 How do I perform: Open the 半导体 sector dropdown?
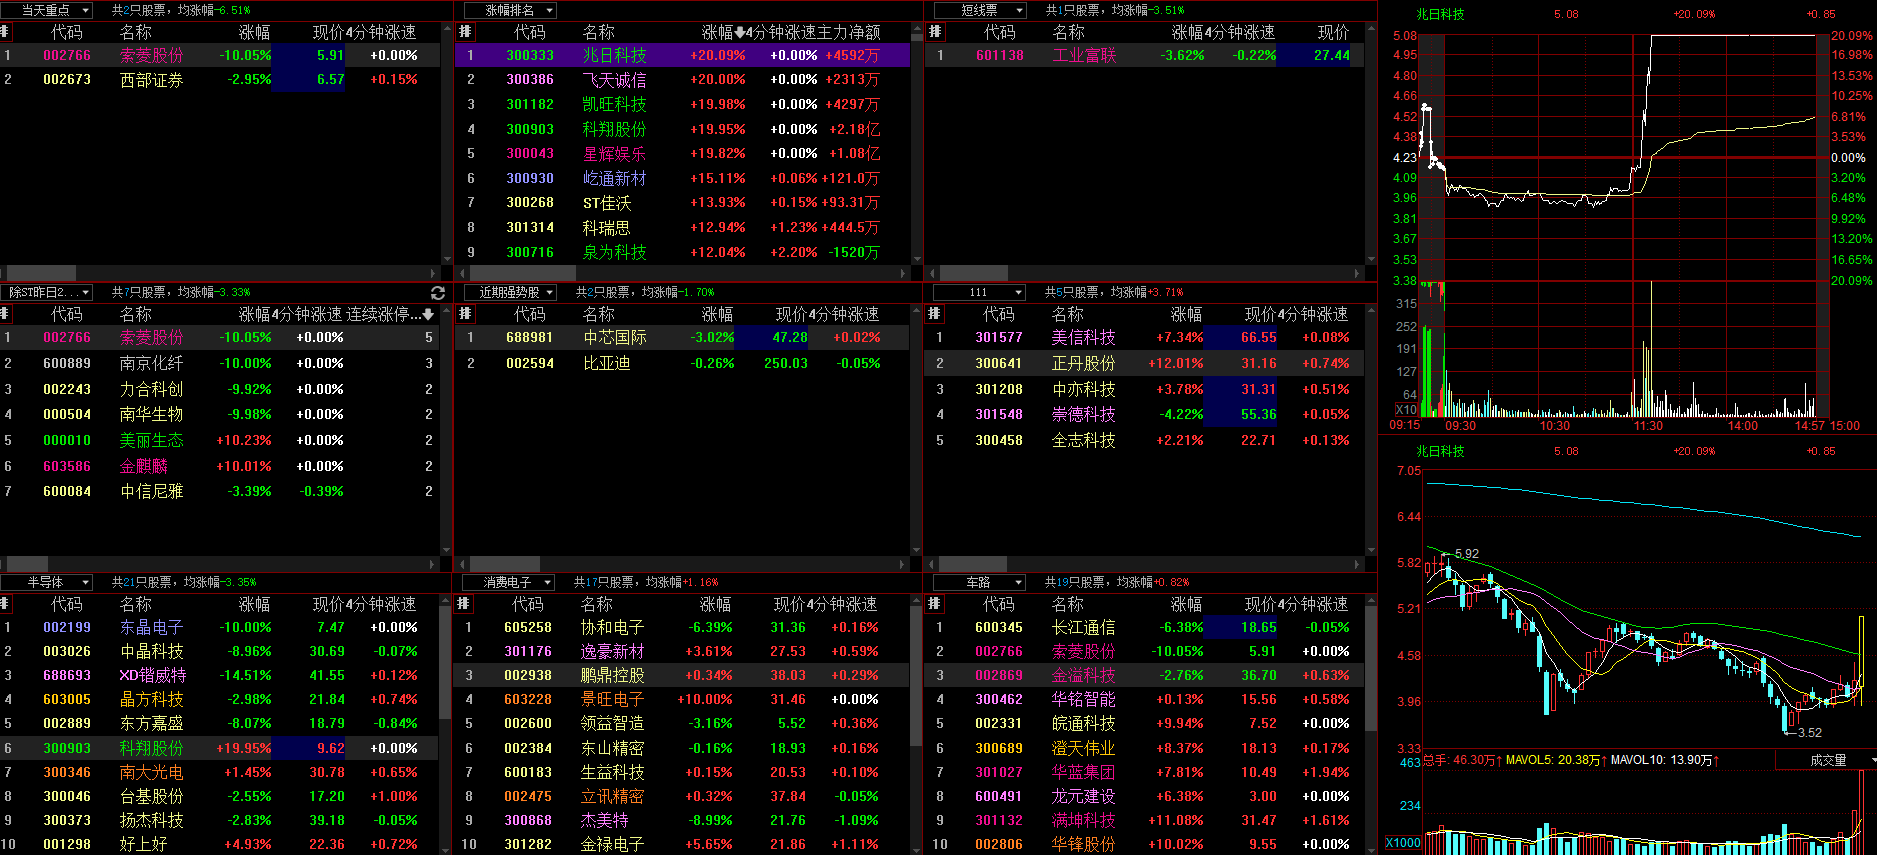[46, 582]
